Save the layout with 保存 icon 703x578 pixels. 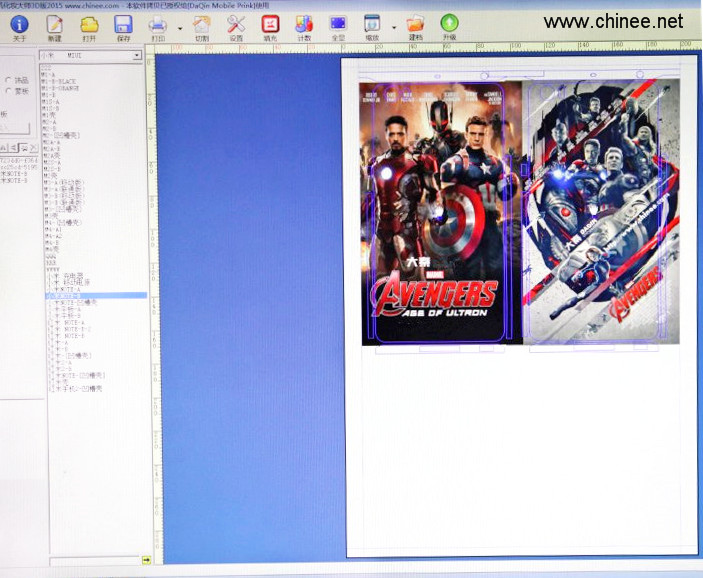123,24
